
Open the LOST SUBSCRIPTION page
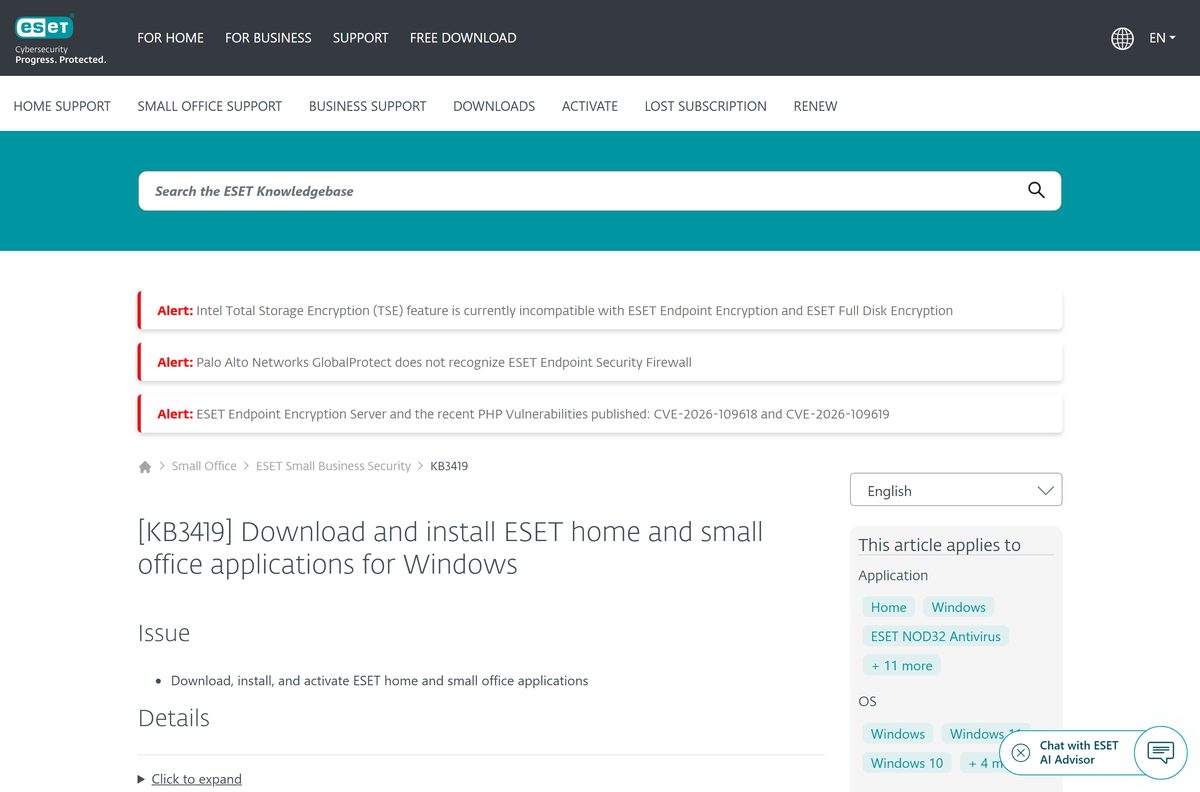tap(705, 106)
